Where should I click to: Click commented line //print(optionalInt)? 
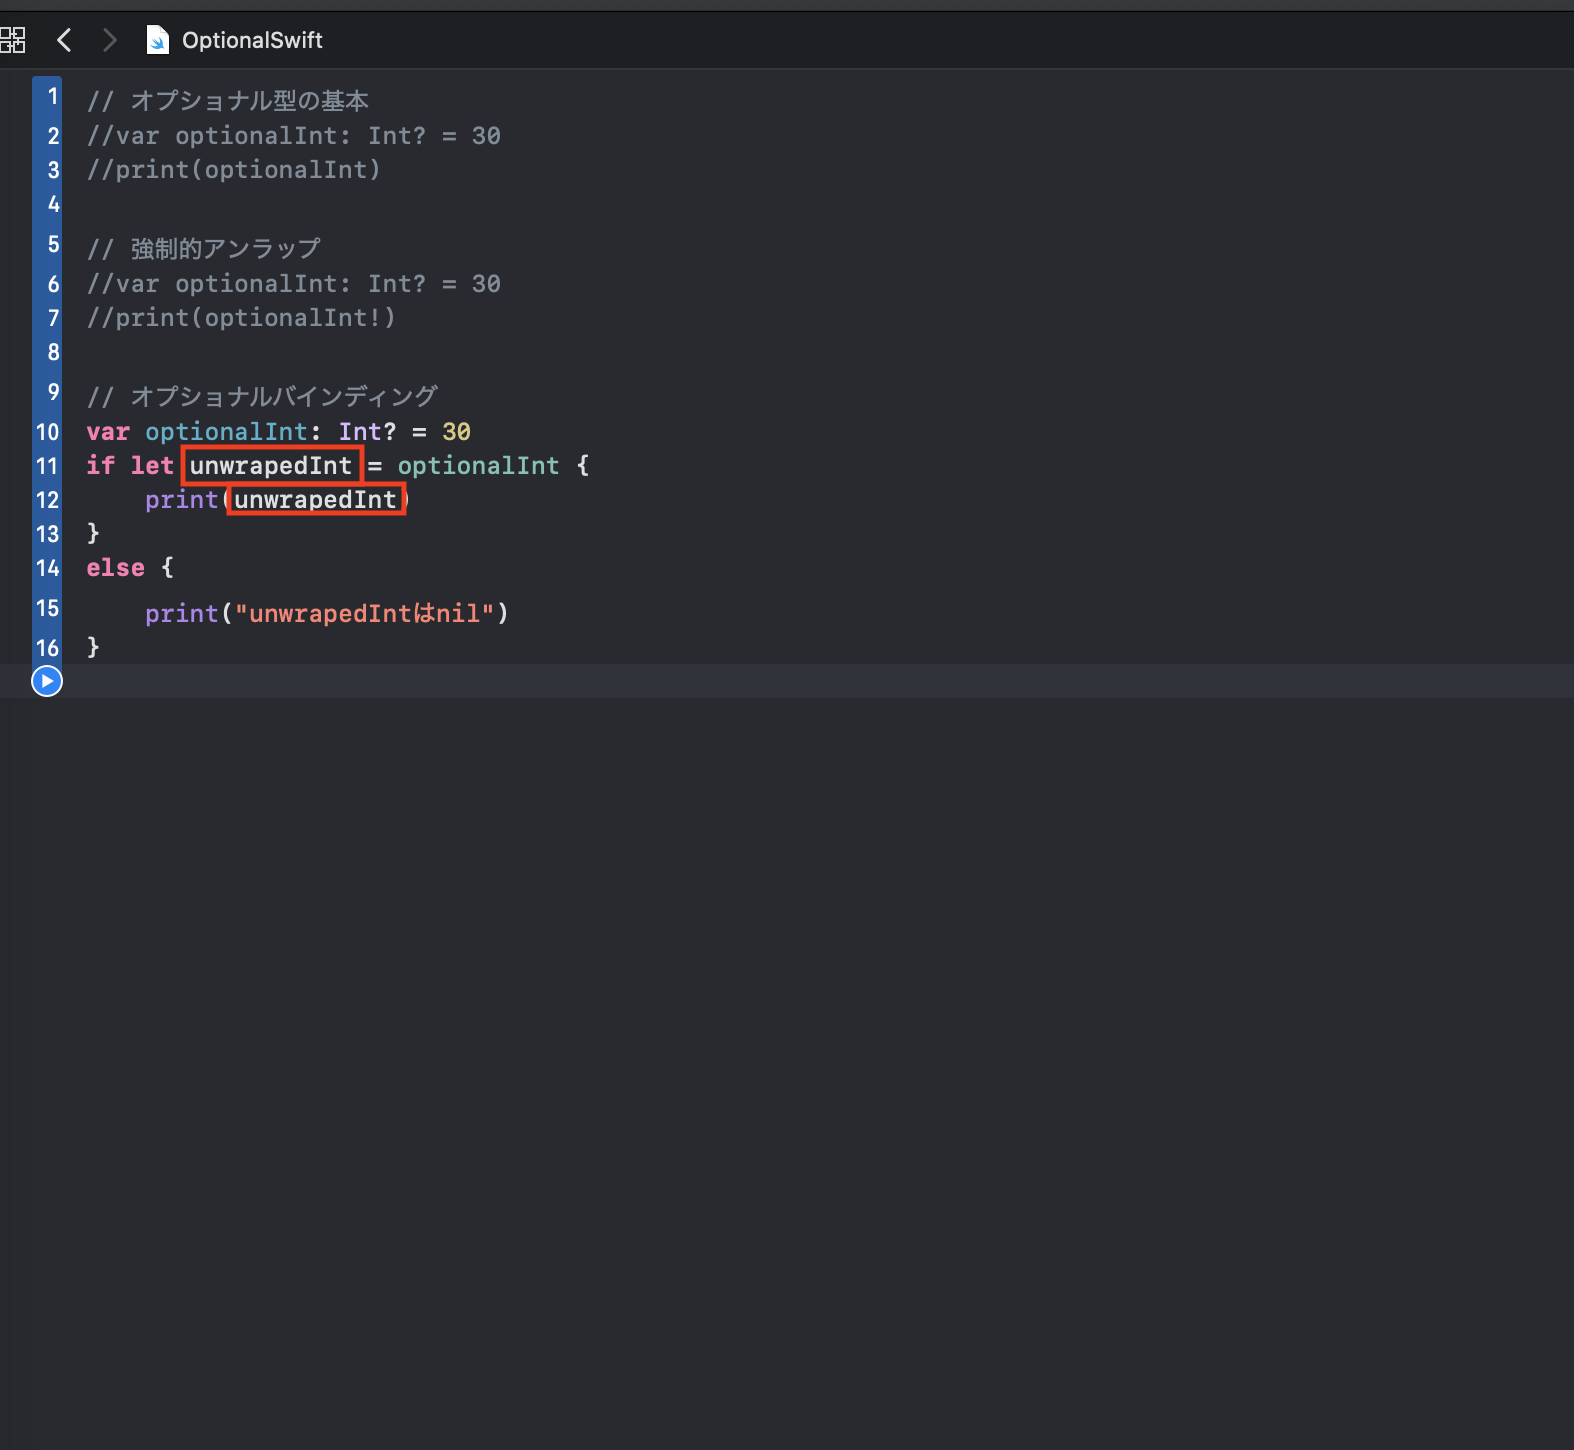[234, 170]
